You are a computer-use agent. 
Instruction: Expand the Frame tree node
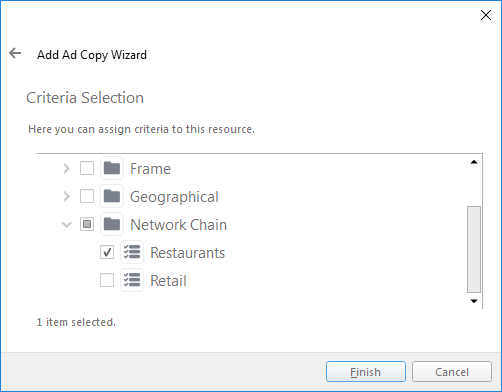pyautogui.click(x=66, y=168)
